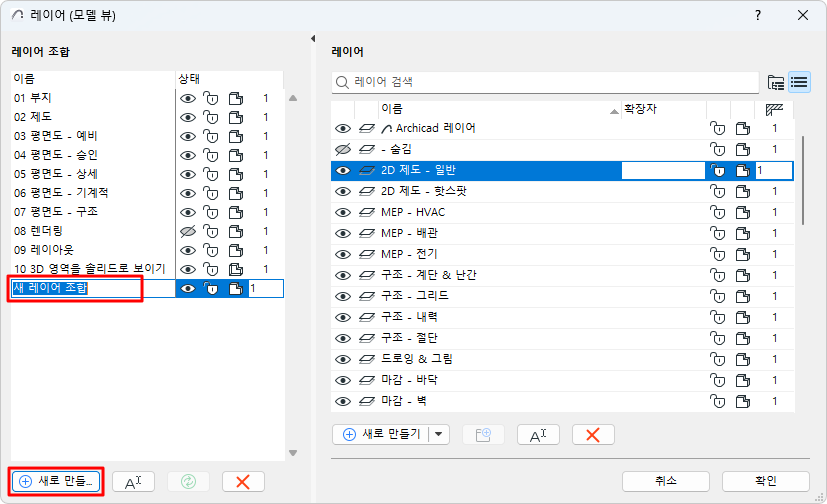This screenshot has height=504, width=827.
Task: Click the intersection group column header icon
Action: click(774, 109)
